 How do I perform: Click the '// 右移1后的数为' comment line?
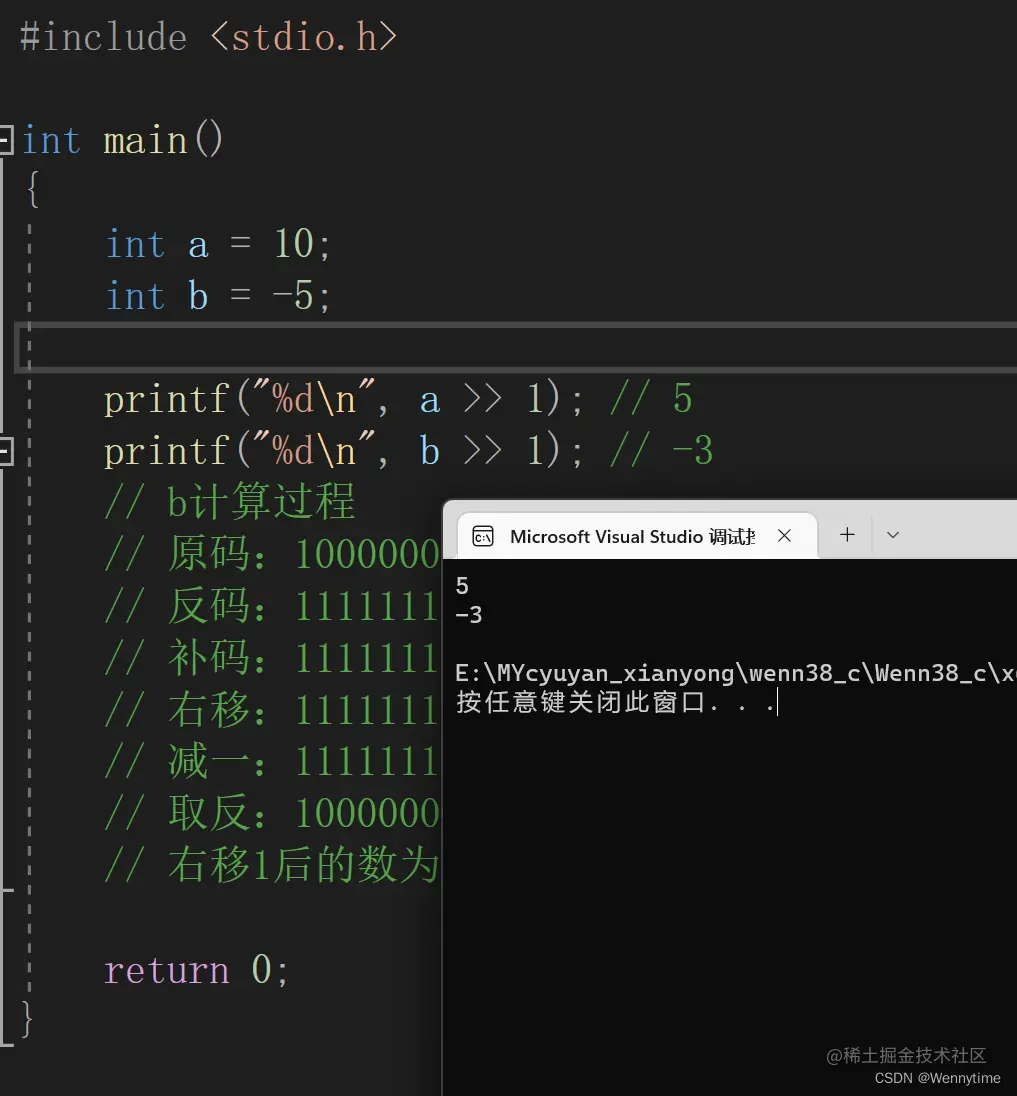(x=272, y=864)
